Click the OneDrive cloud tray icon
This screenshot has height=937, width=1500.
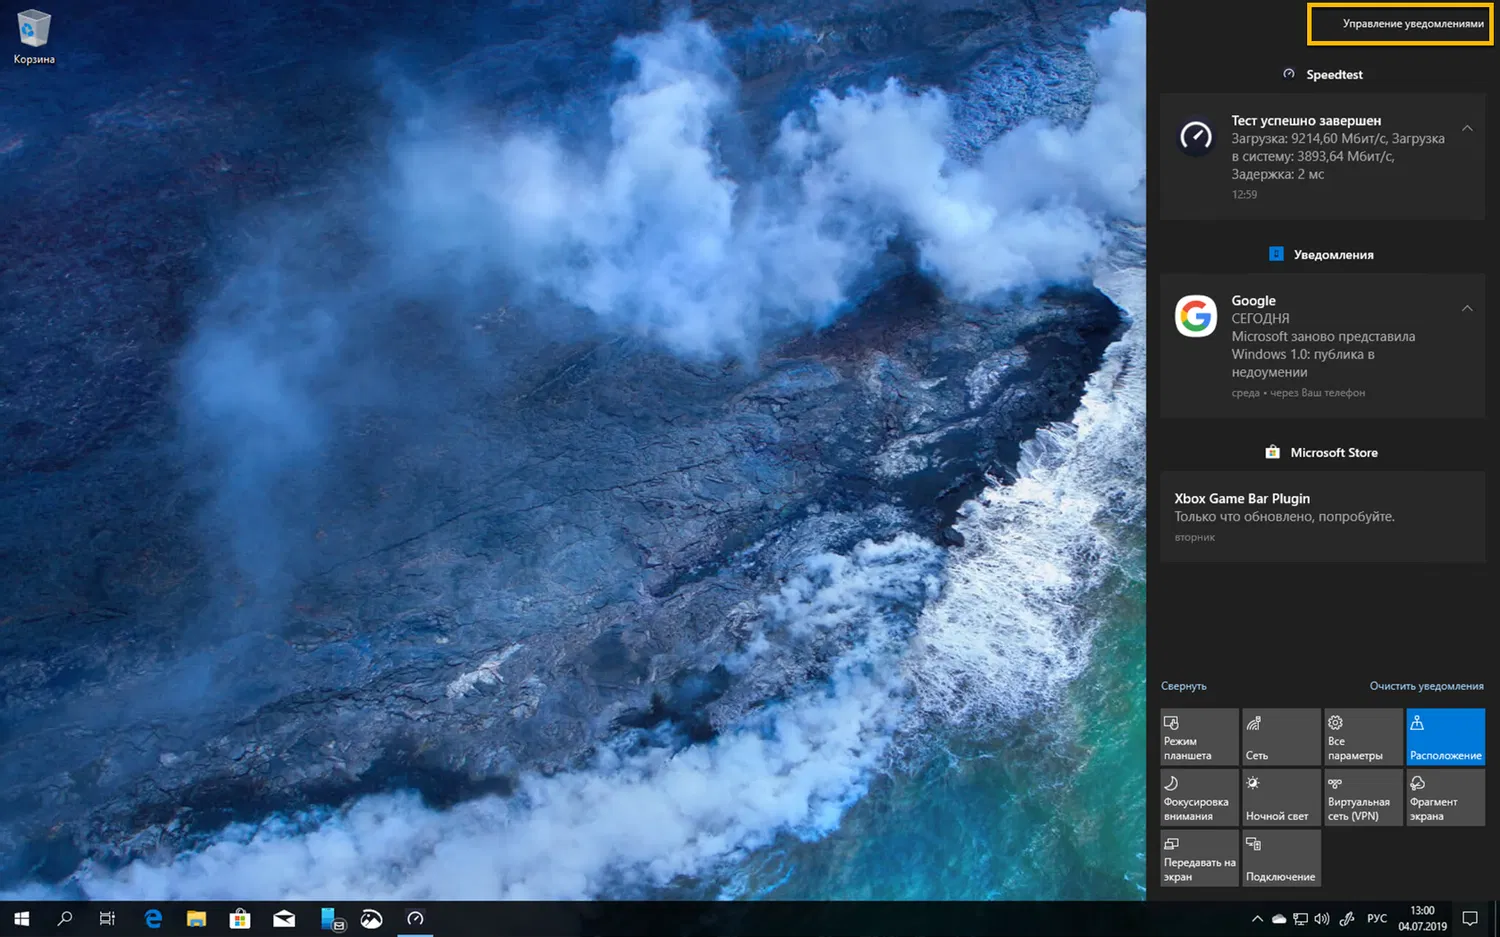click(x=1278, y=919)
